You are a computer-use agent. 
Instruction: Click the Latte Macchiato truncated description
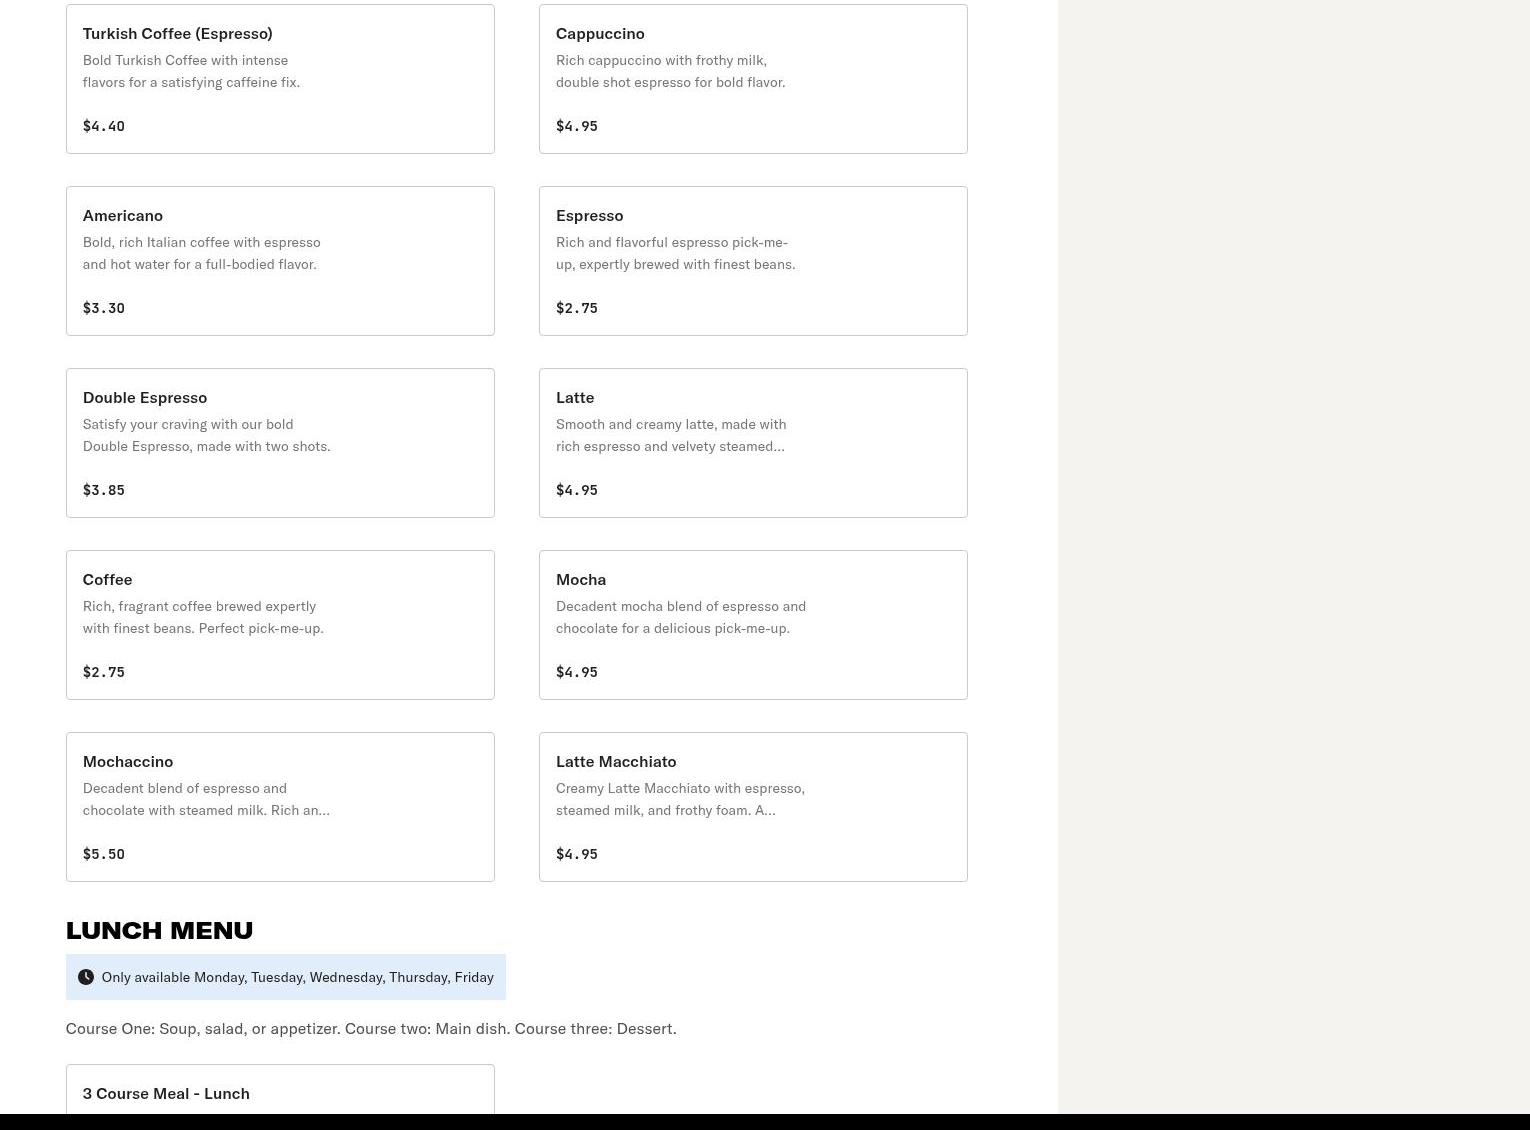pos(680,799)
